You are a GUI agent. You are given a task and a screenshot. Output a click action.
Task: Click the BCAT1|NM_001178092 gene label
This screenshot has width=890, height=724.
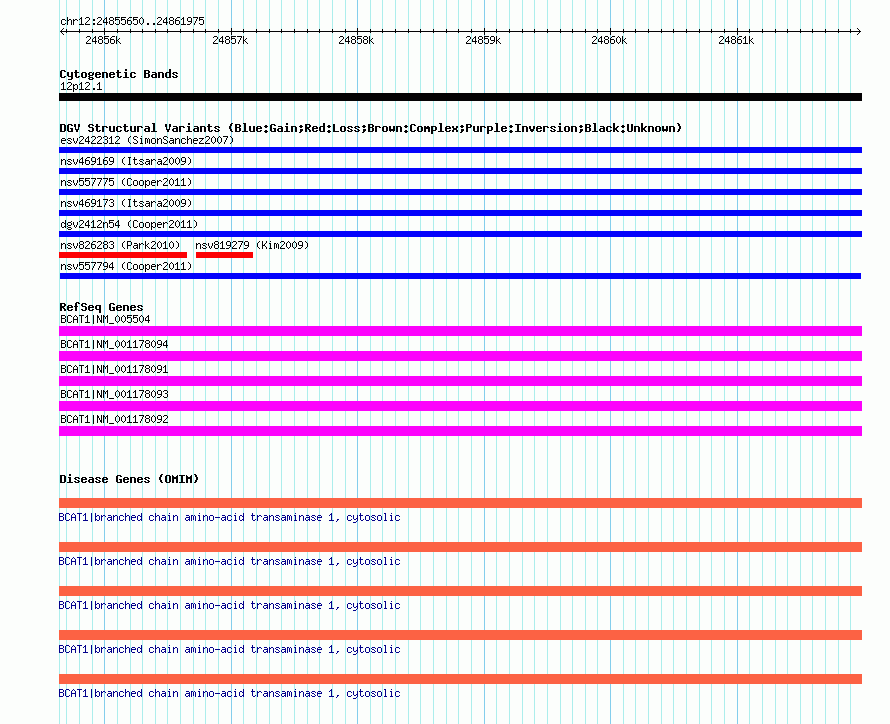pos(114,419)
